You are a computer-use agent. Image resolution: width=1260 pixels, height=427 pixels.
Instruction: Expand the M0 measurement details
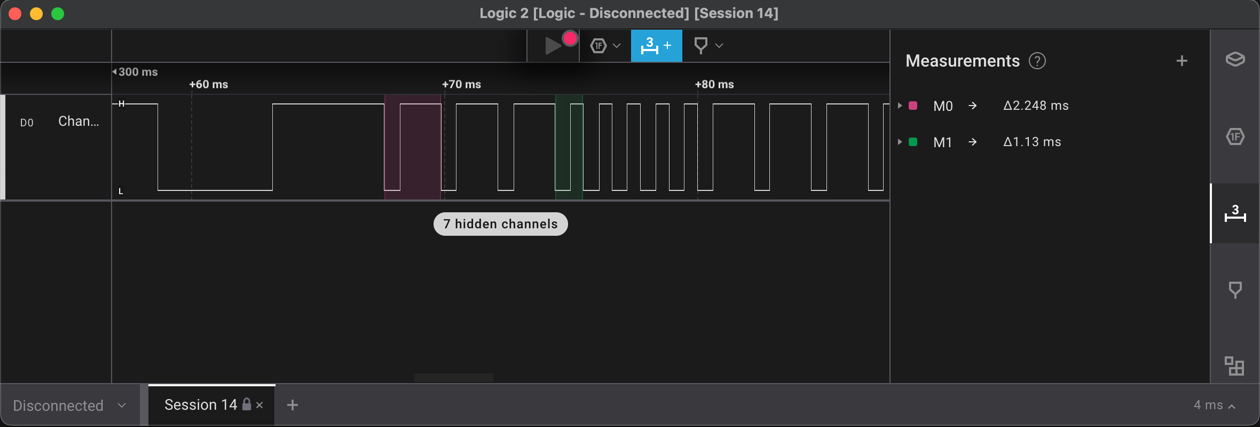[x=900, y=106]
